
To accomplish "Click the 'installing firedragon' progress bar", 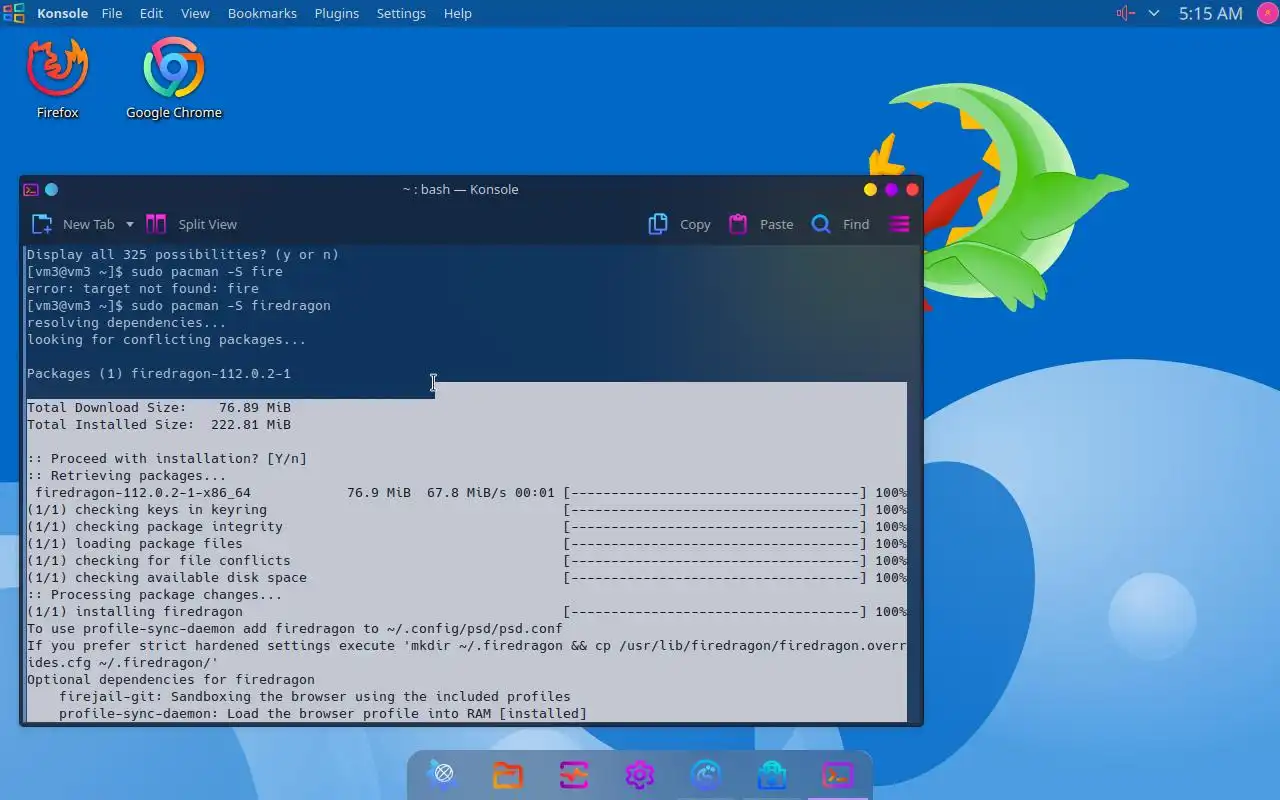I will click(x=715, y=611).
